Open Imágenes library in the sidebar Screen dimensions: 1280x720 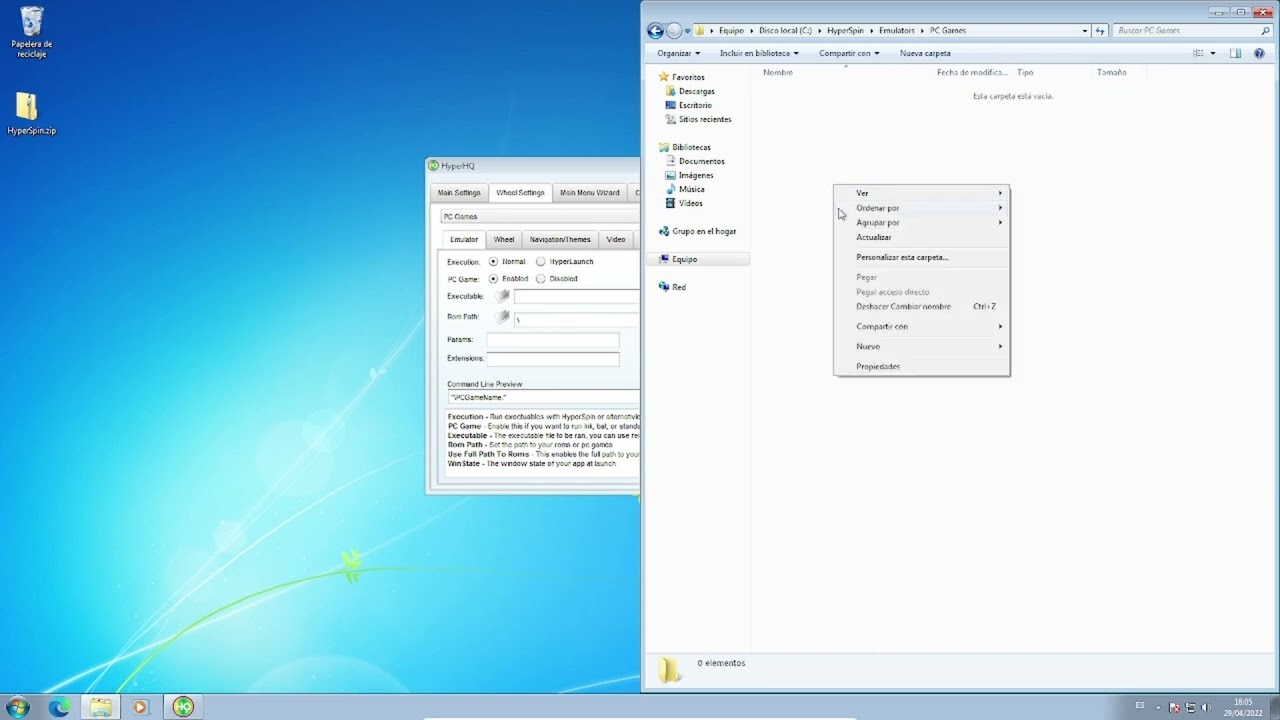[x=696, y=175]
